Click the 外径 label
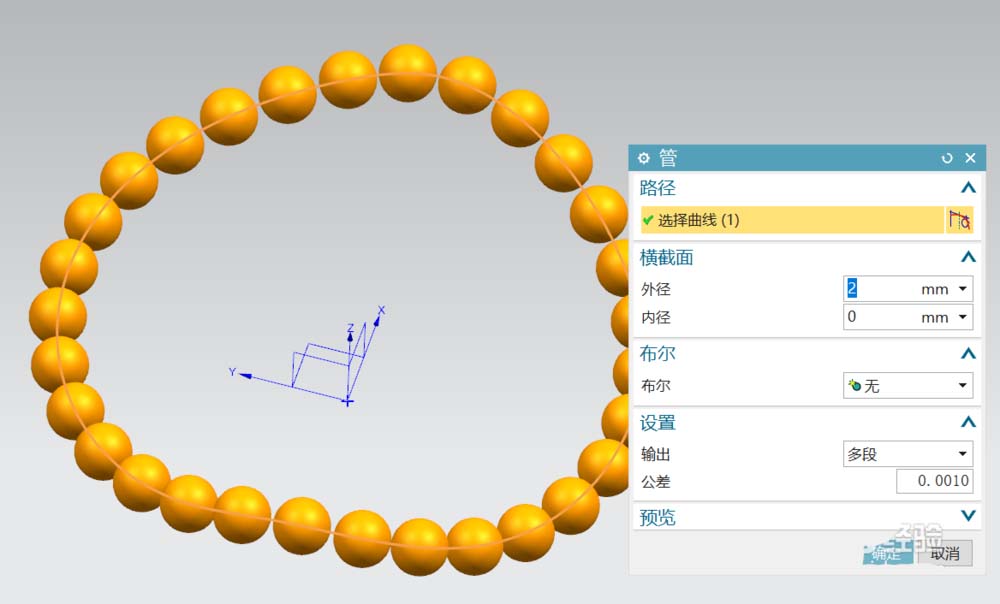 pos(656,290)
